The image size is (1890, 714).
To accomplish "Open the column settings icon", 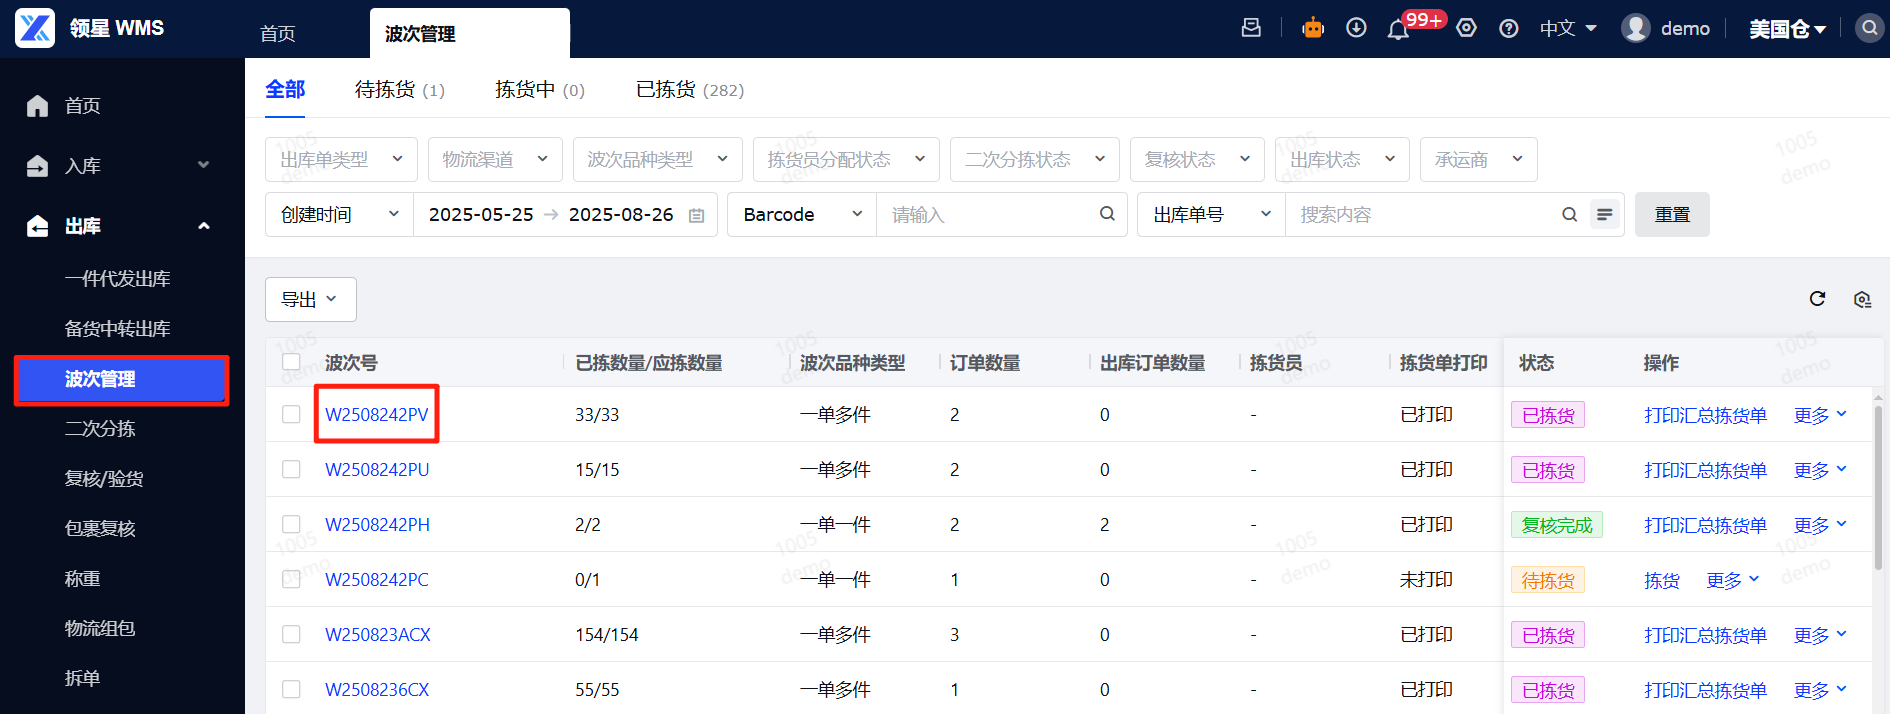I will pos(1861,299).
